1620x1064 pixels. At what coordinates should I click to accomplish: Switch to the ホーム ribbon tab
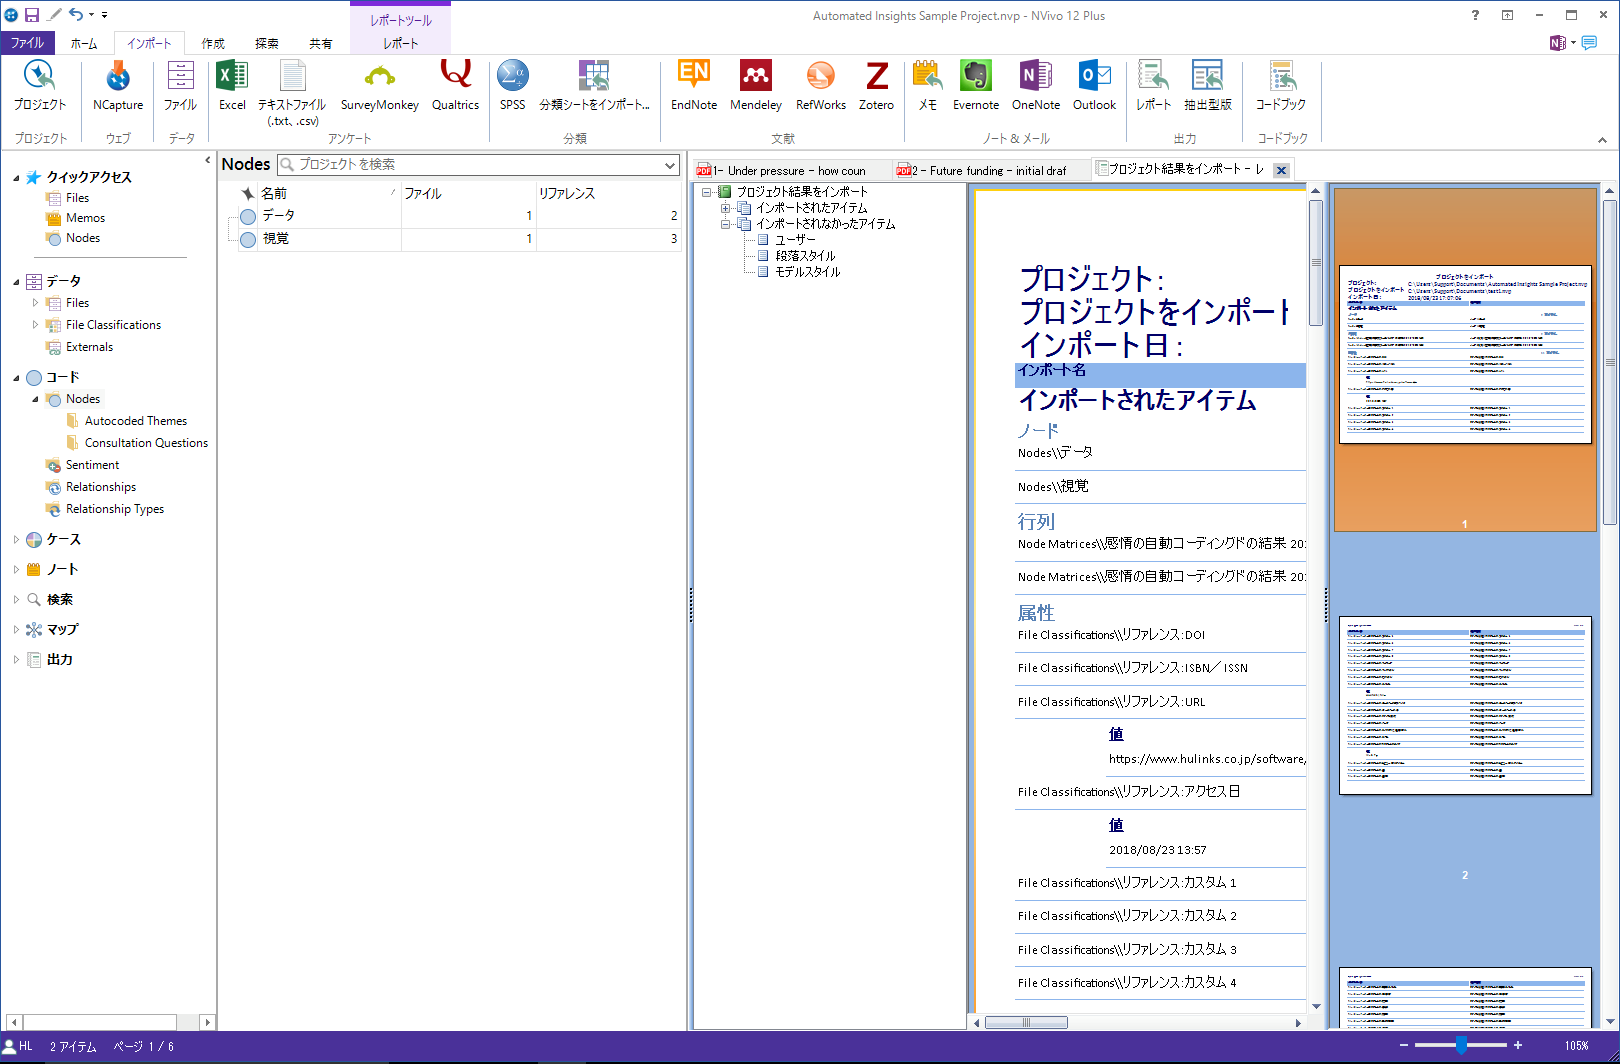pos(84,43)
